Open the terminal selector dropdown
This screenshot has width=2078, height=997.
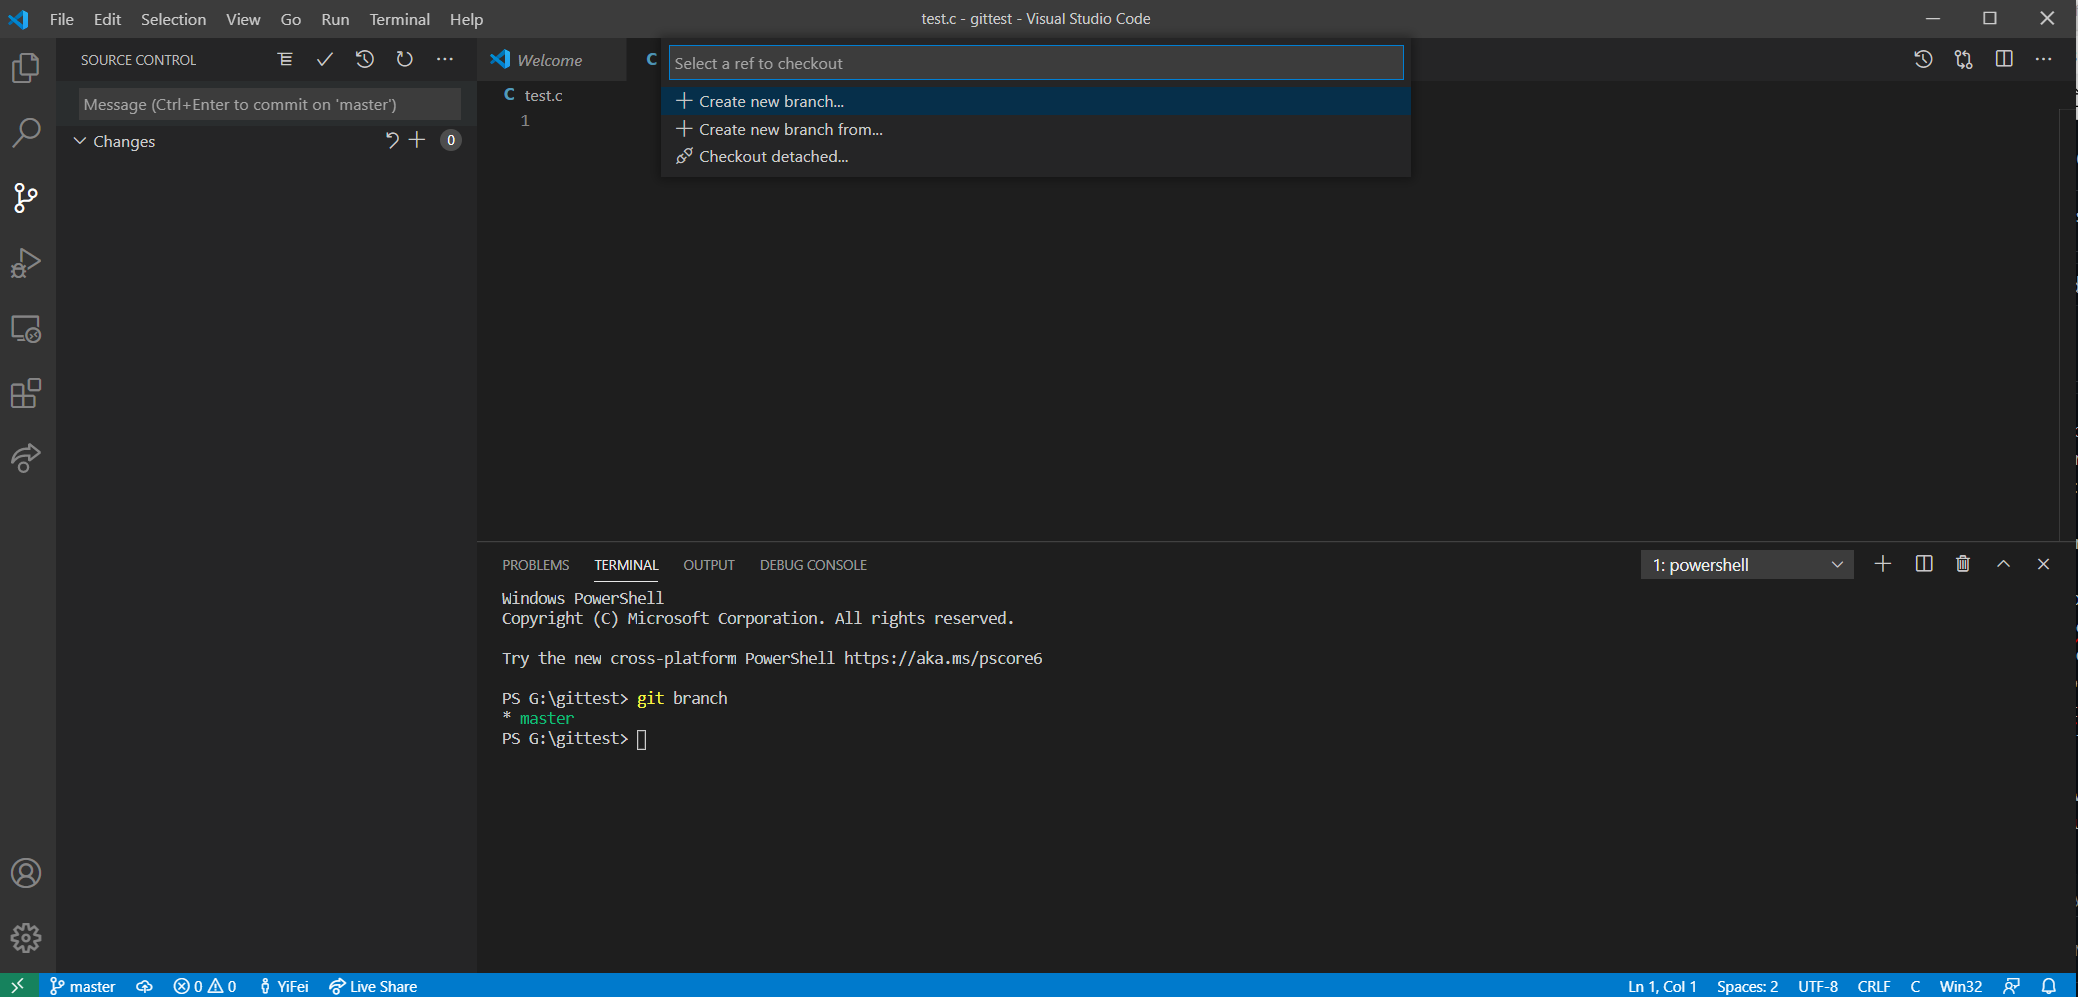click(1748, 564)
